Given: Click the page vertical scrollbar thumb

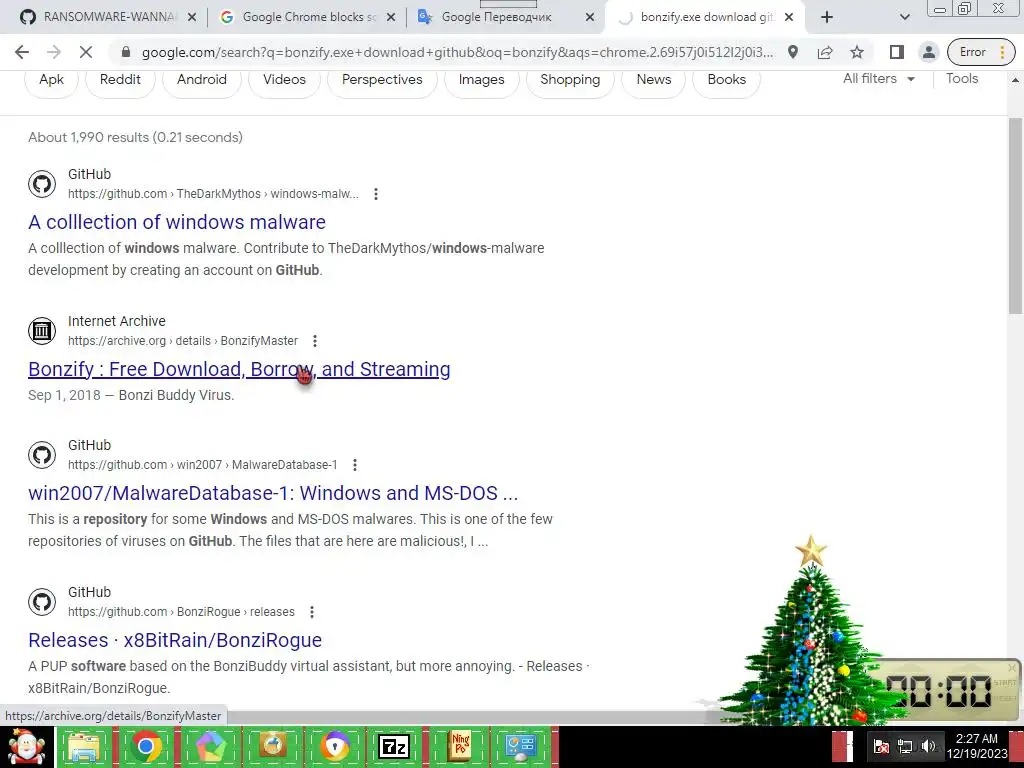Looking at the screenshot, I should [1016, 216].
